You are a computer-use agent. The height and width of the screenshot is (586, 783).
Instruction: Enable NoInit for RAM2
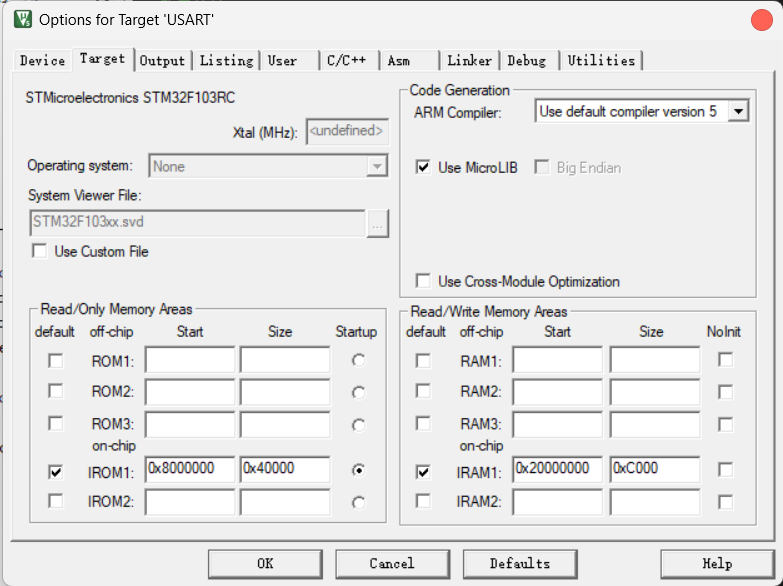(x=725, y=392)
